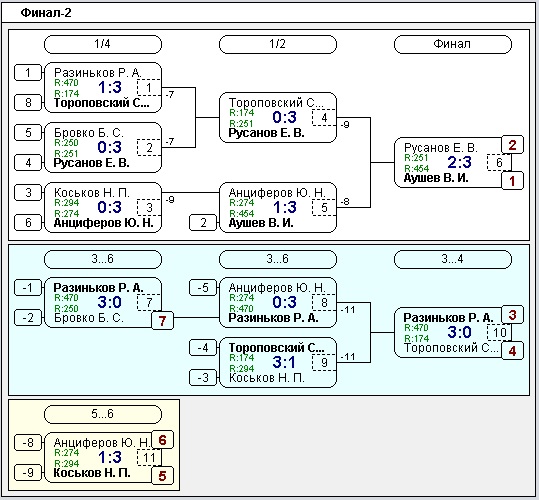539x500 pixels.
Task: Open the Русанов vs Аушев 2:3 final
Action: pos(453,163)
